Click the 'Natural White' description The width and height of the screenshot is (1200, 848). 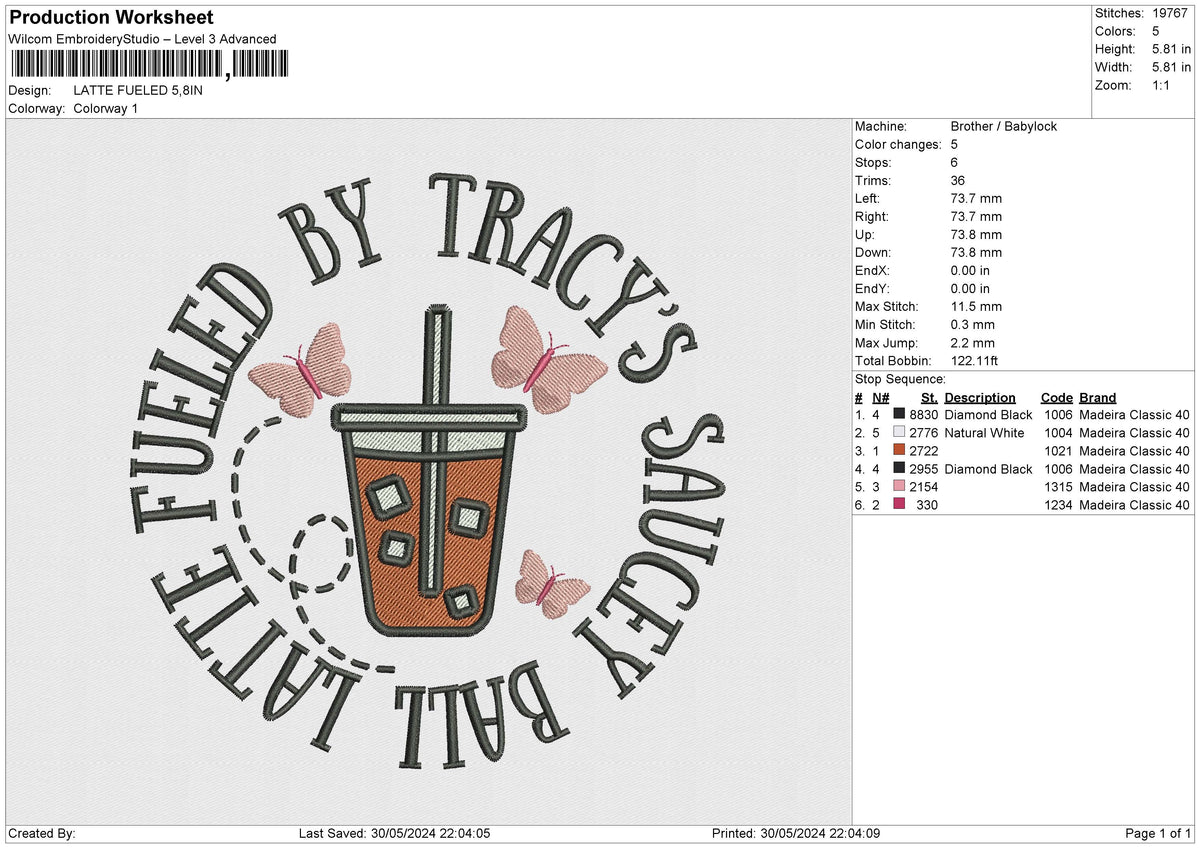984,433
